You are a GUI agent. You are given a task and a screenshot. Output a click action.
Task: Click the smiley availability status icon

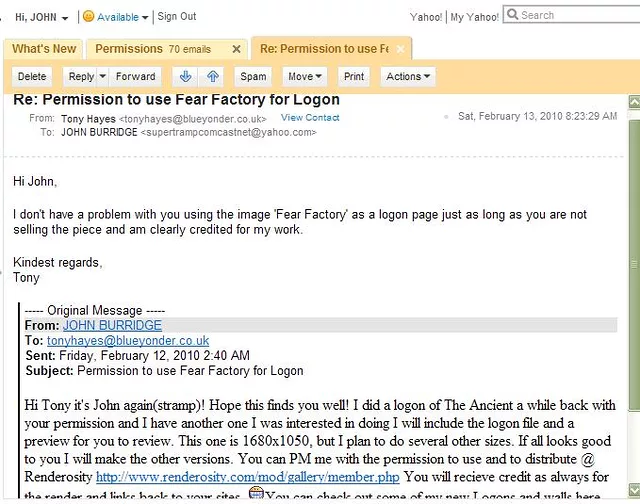88,17
